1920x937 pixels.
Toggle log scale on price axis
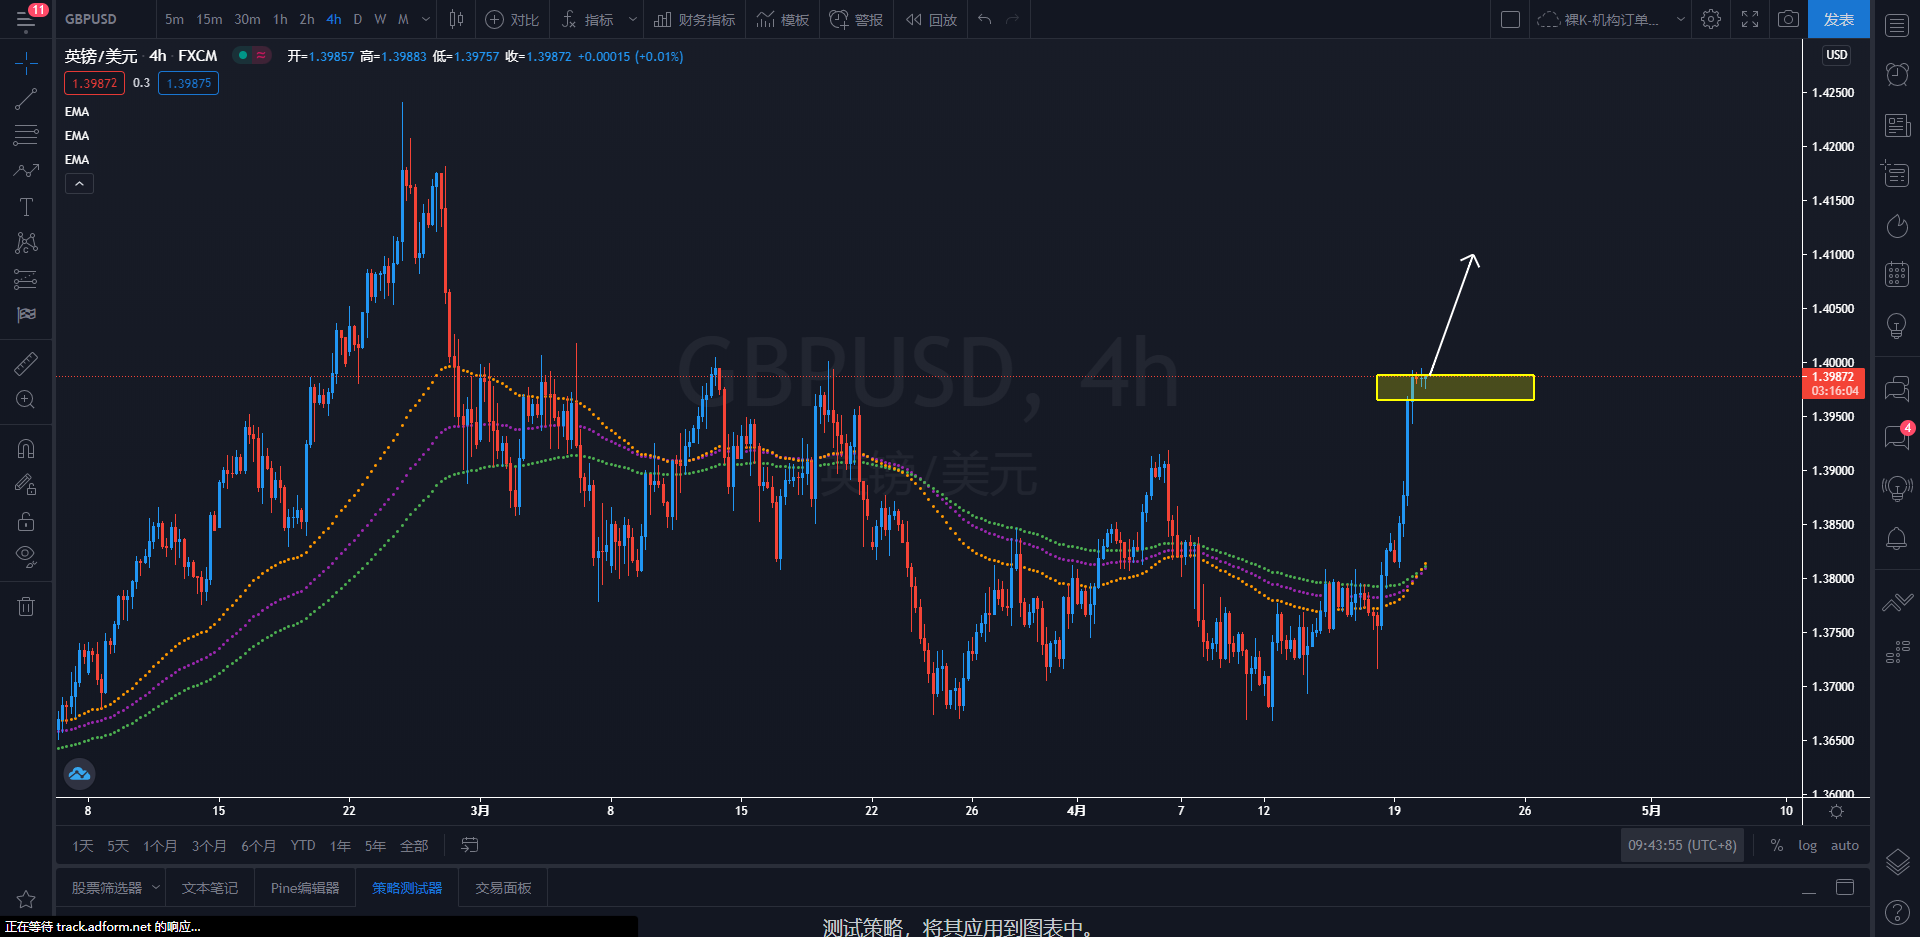click(x=1807, y=845)
